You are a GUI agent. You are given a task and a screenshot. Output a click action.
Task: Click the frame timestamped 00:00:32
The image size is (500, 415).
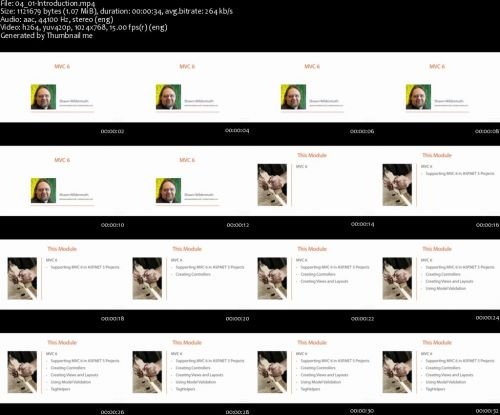click(x=437, y=368)
